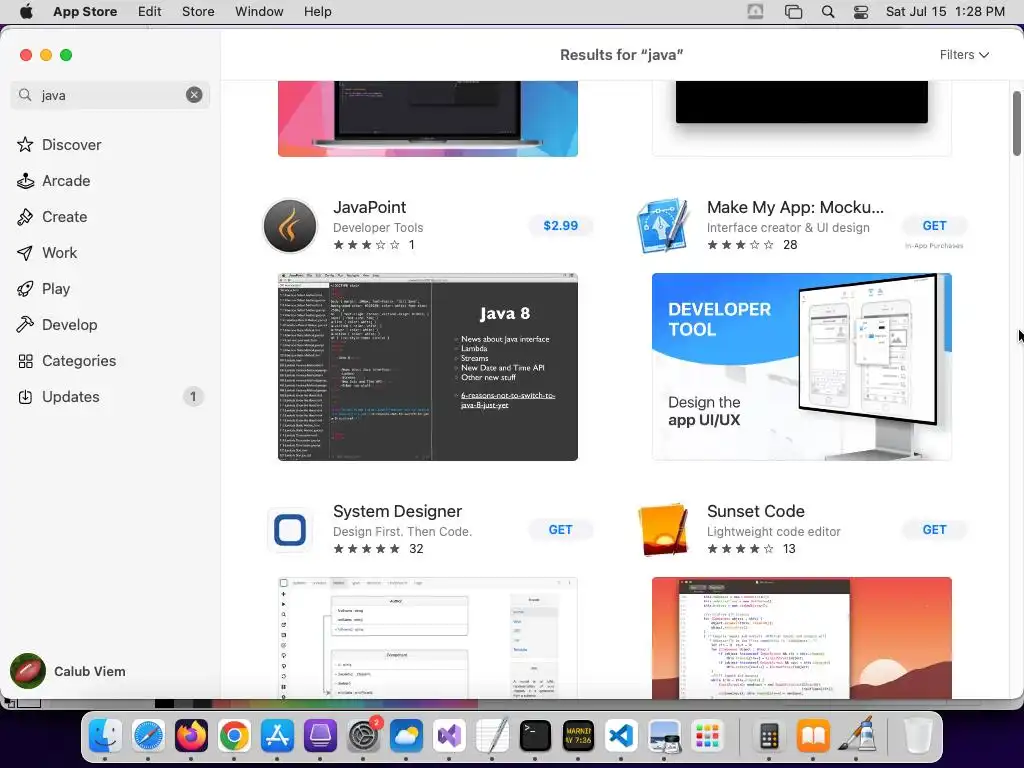The image size is (1024, 768).
Task: Open the Calub Viem account profile
Action: [69, 671]
